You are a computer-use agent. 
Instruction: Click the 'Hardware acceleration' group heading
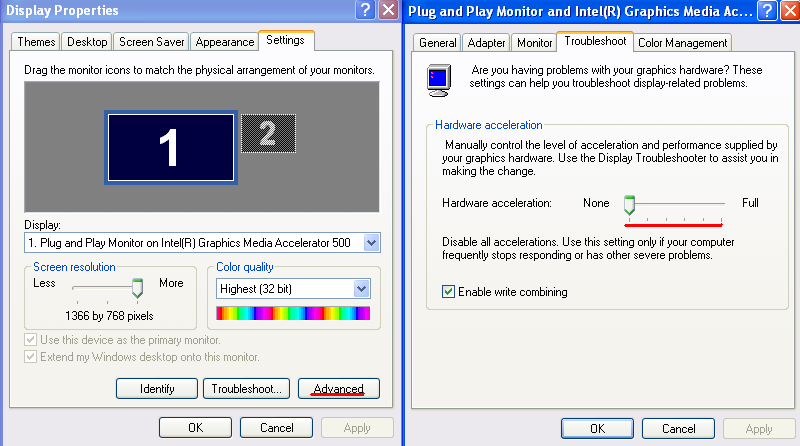(x=489, y=125)
